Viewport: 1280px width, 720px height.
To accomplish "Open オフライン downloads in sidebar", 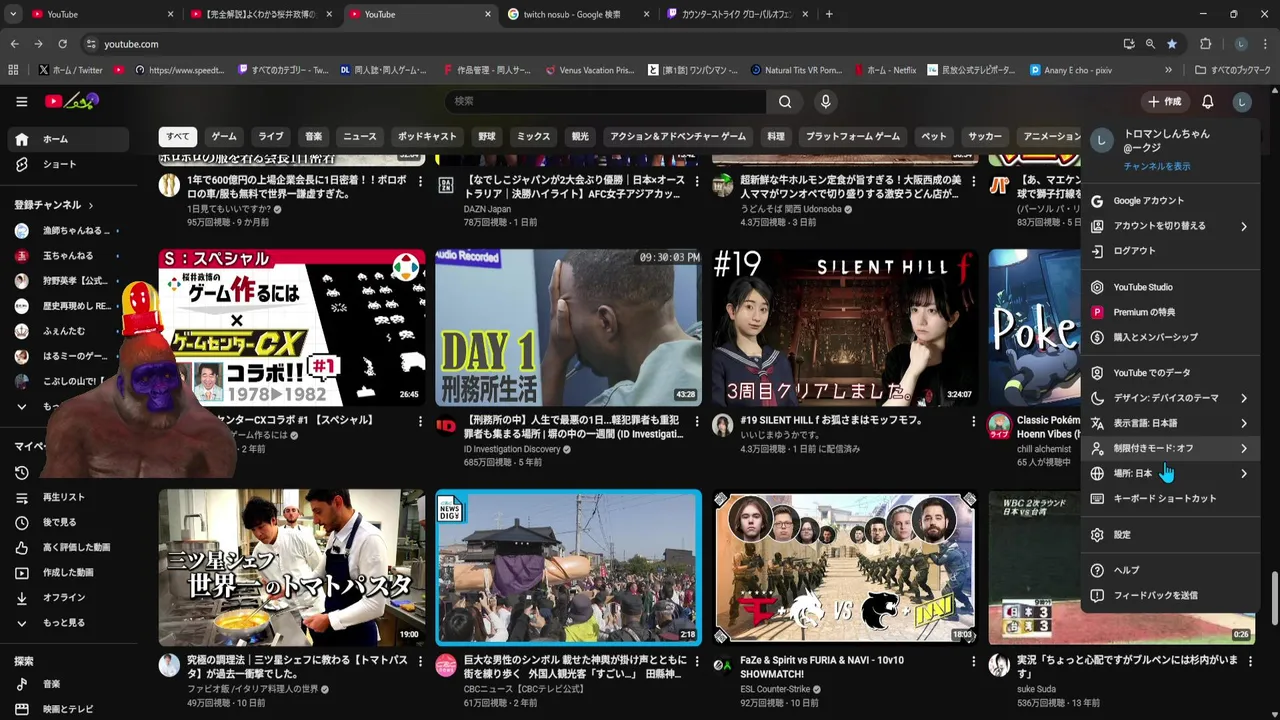I will point(66,597).
